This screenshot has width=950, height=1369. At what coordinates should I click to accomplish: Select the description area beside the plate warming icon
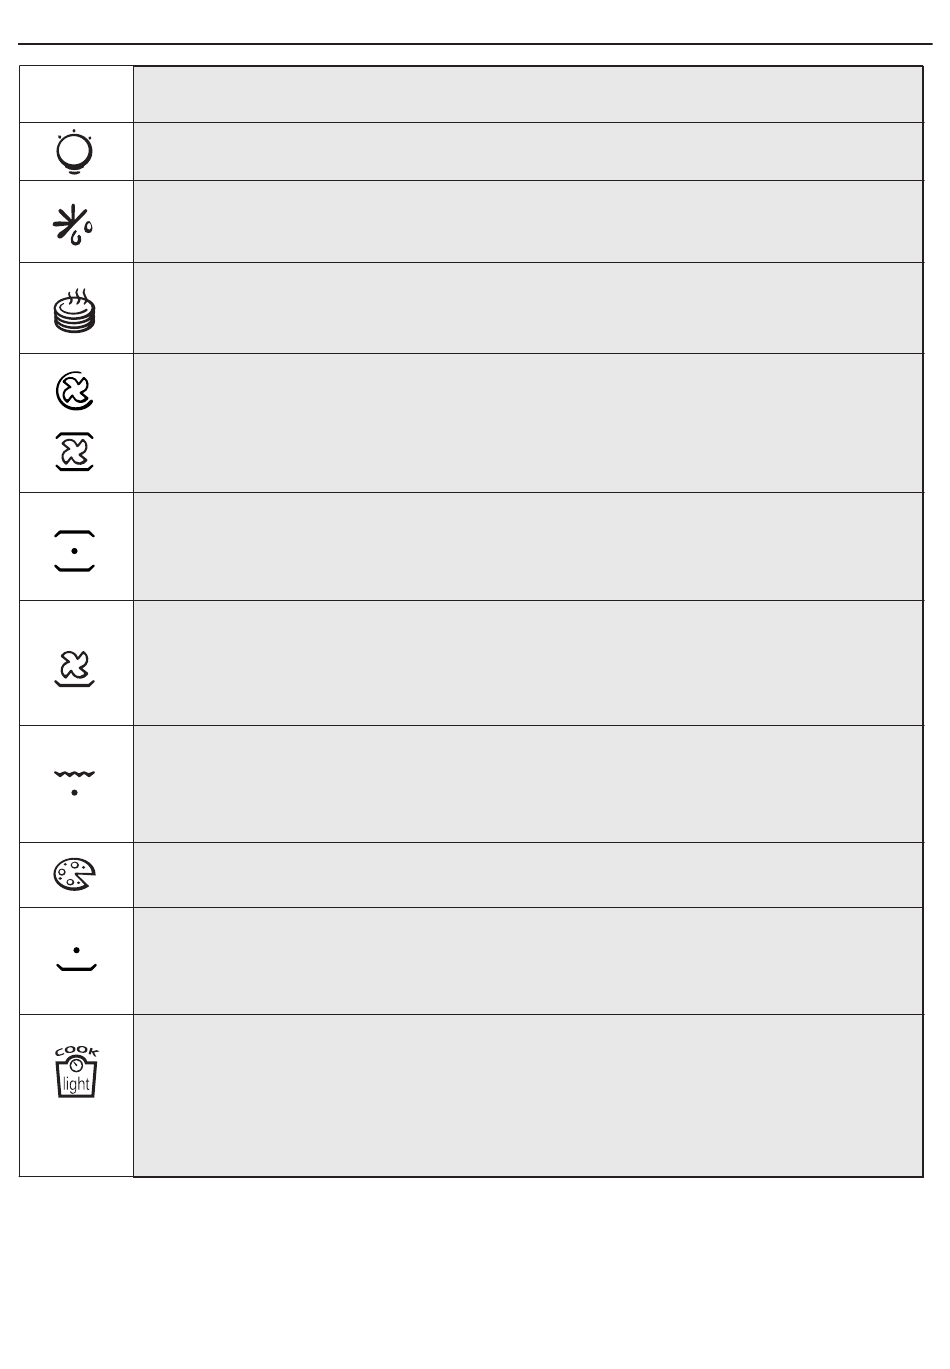(527, 308)
